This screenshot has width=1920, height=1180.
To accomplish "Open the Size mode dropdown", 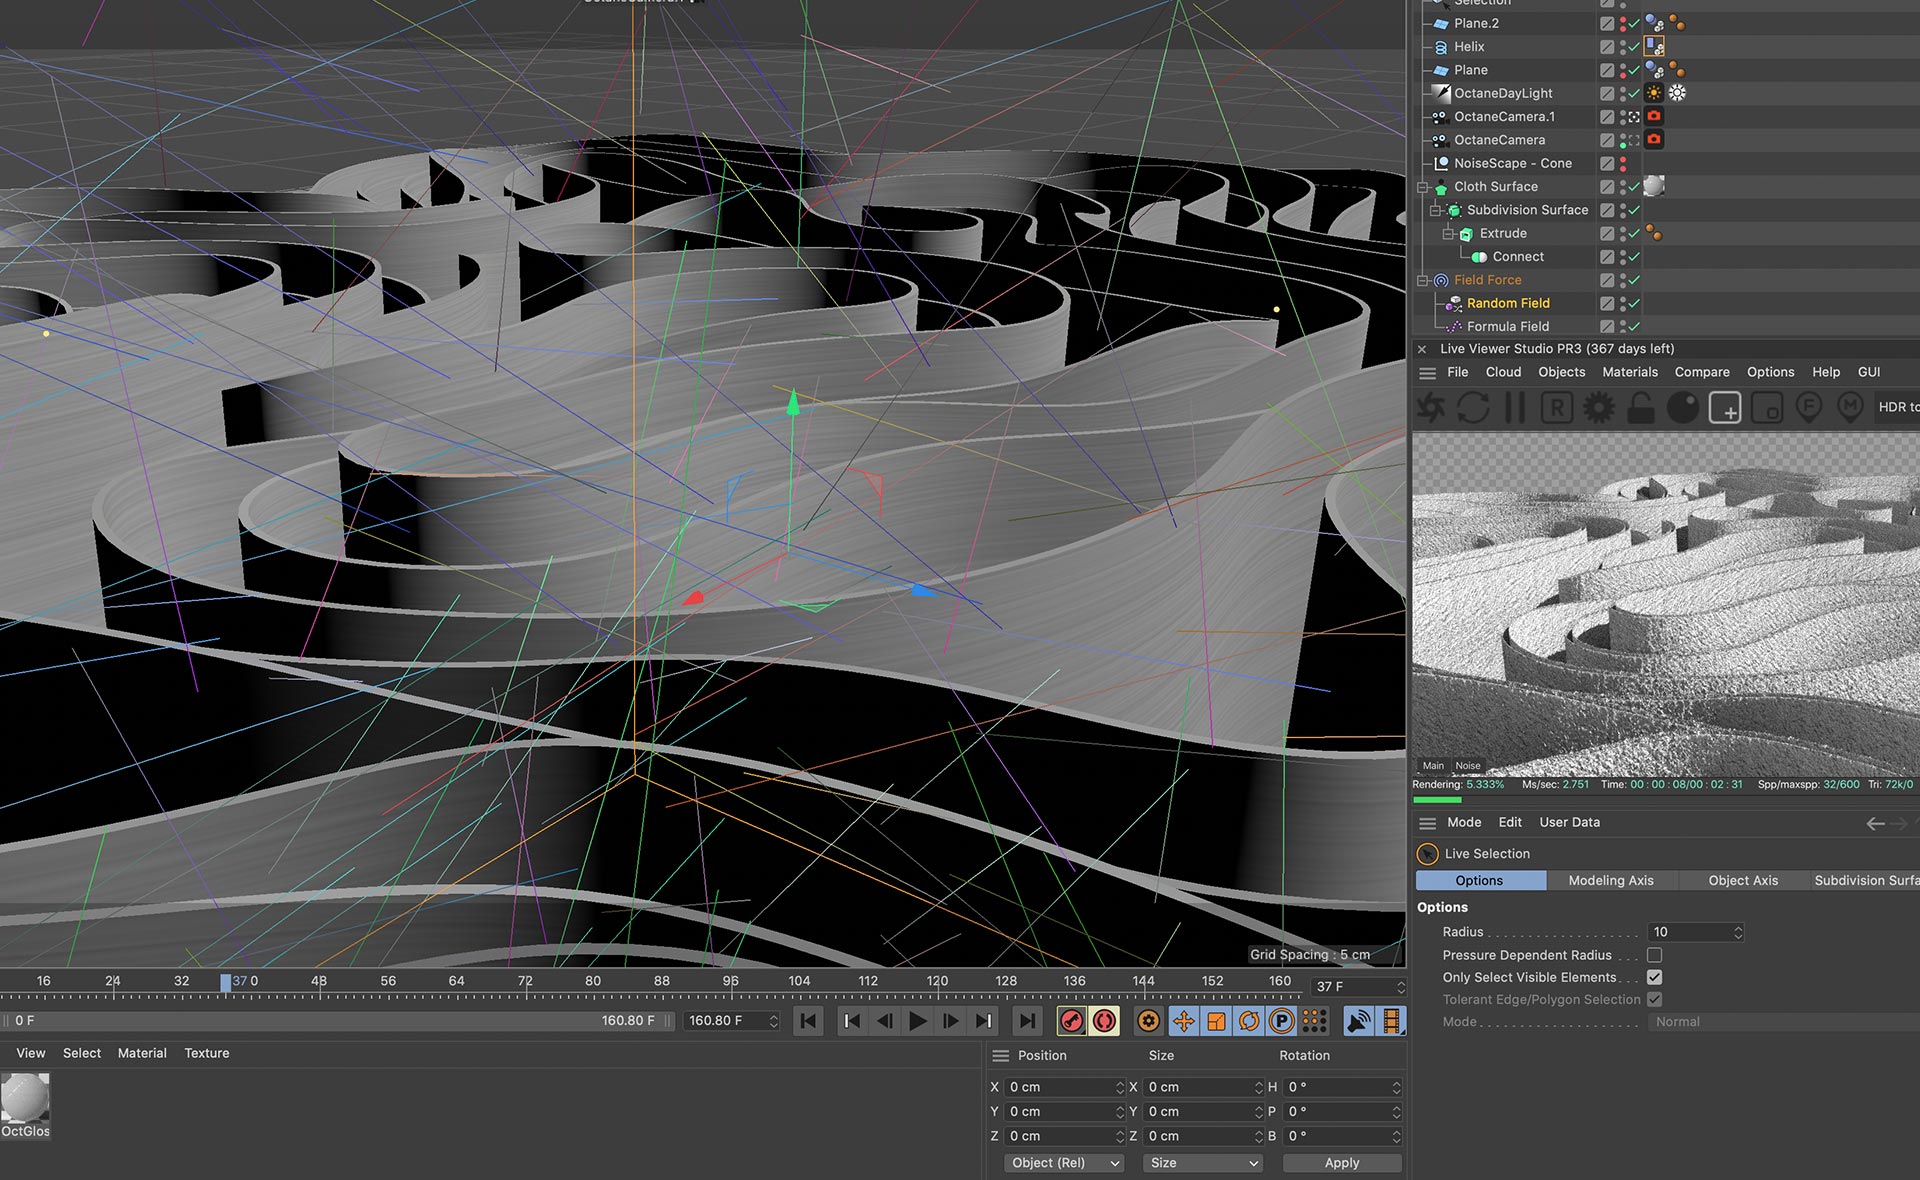I will coord(1203,1163).
